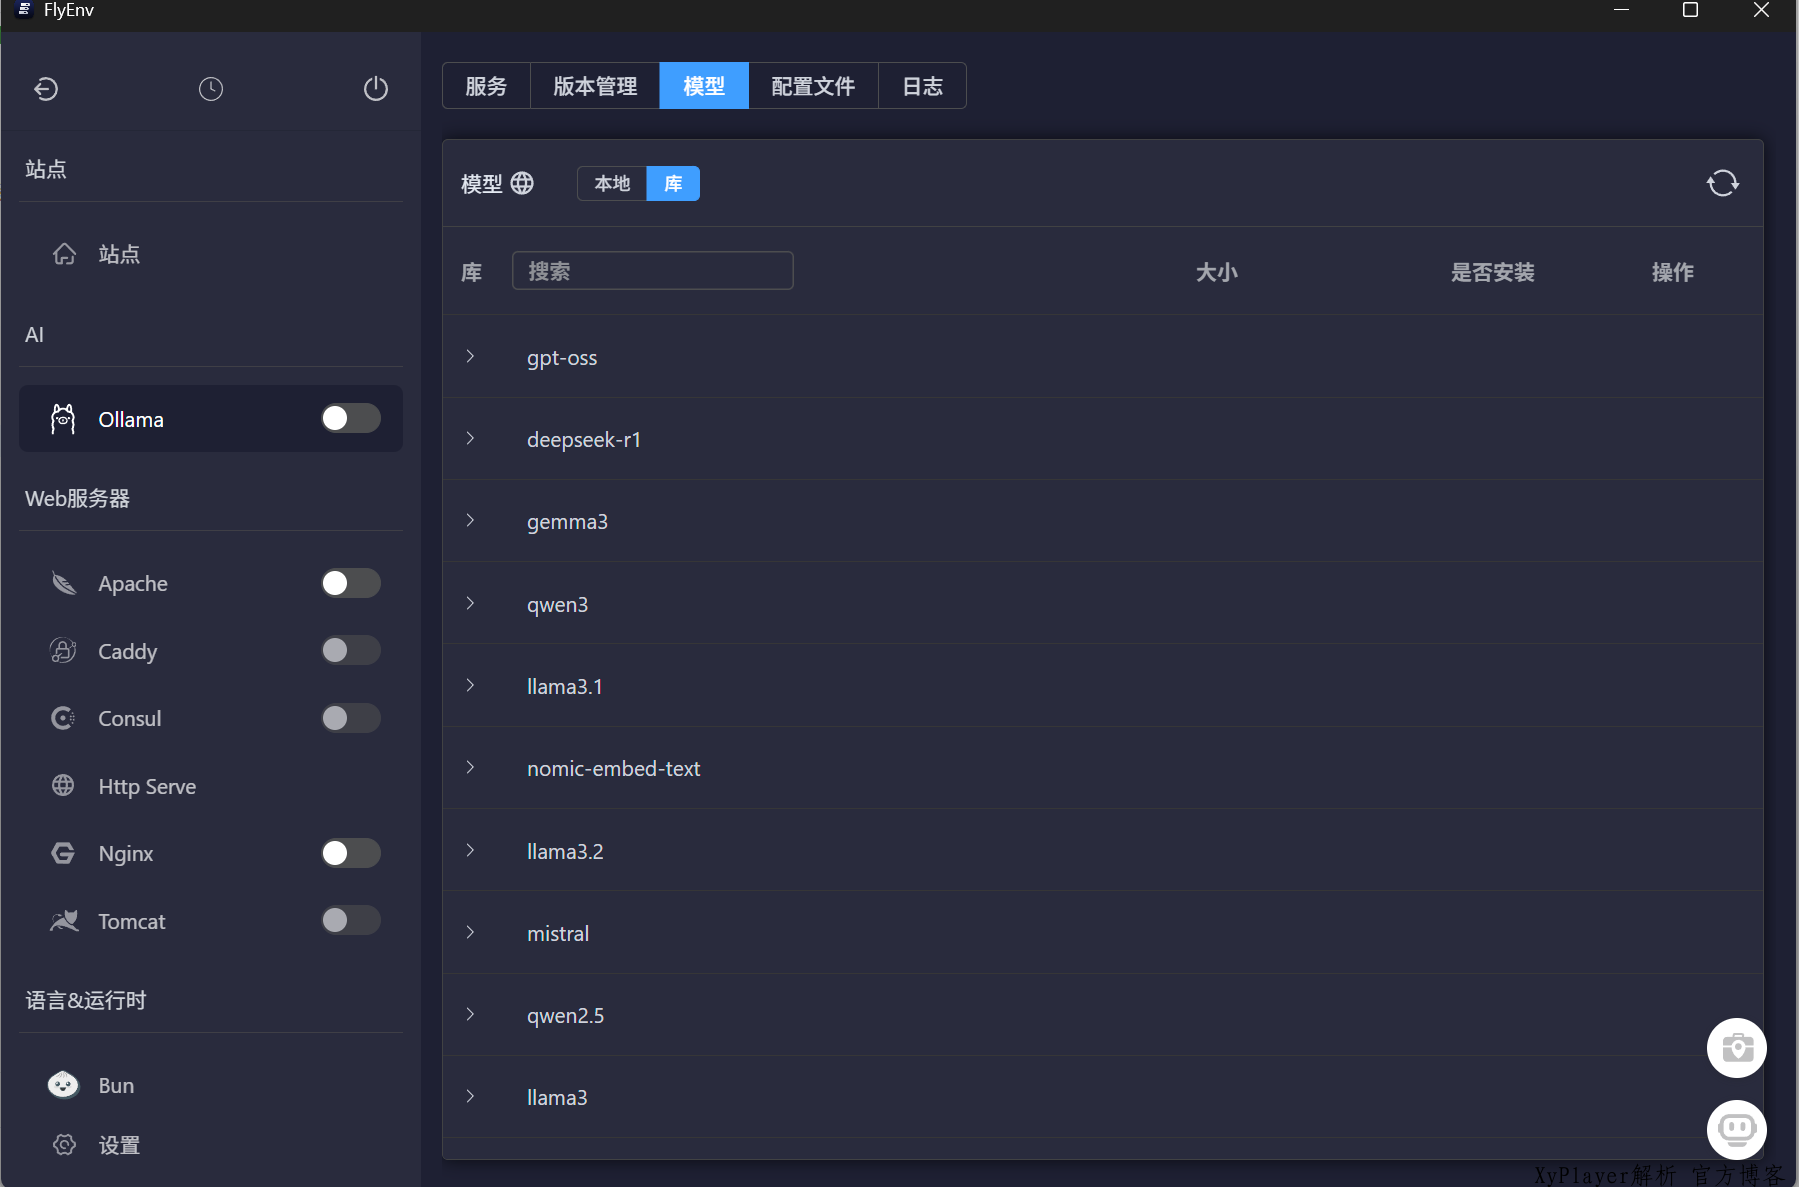Expand the gpt-oss model row

click(470, 357)
